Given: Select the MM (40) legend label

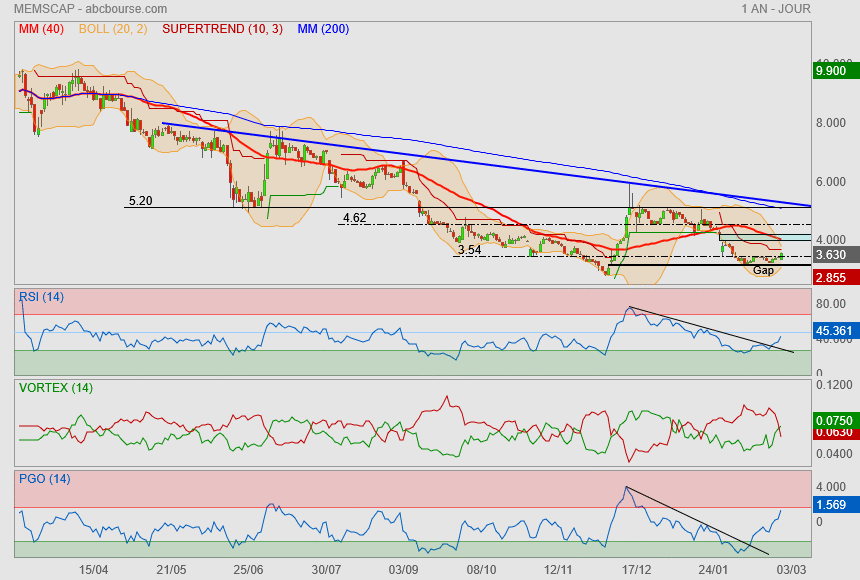Looking at the screenshot, I should coord(41,29).
